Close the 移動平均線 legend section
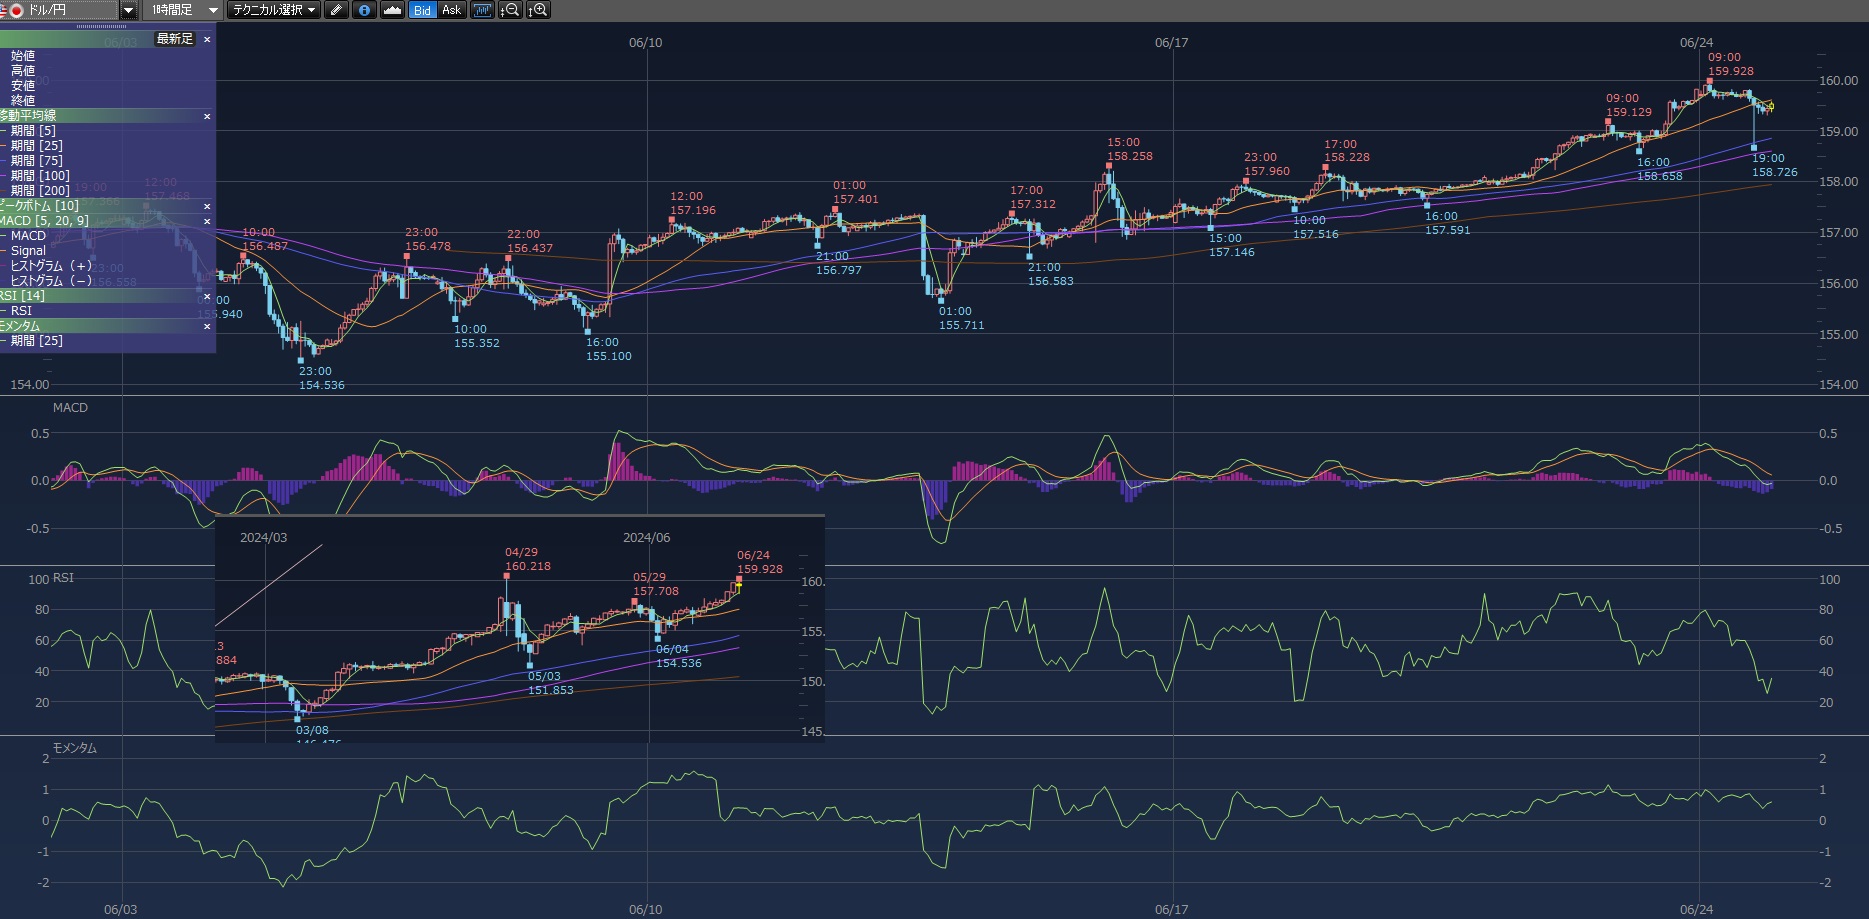 click(207, 116)
